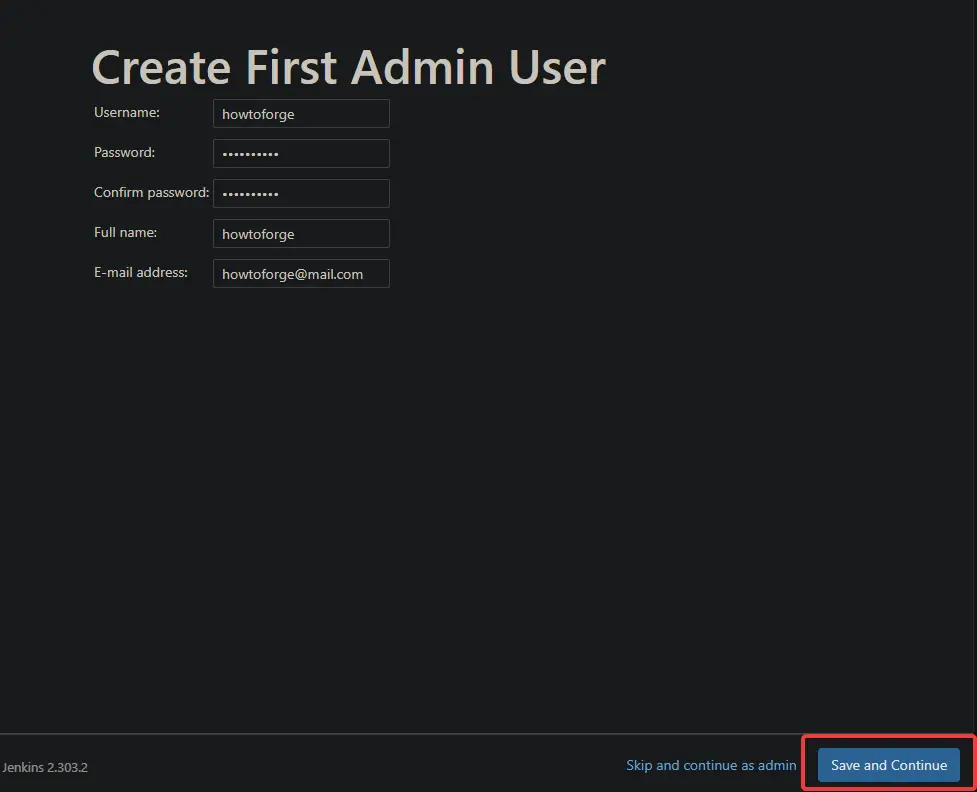Click the Create First Admin User heading
This screenshot has height=792, width=977.
pyautogui.click(x=348, y=67)
